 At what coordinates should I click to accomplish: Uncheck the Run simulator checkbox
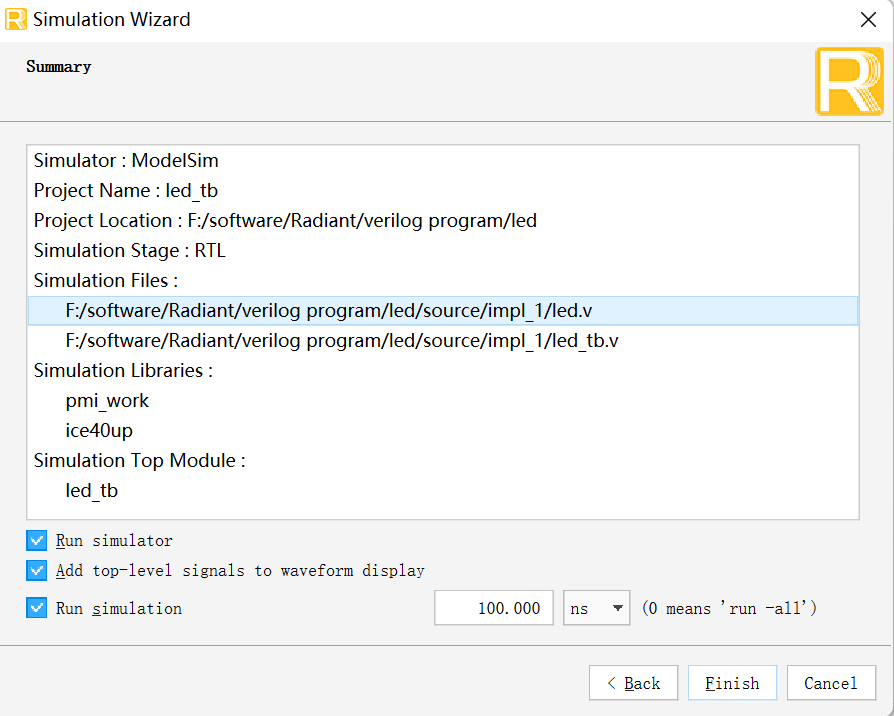click(x=36, y=540)
